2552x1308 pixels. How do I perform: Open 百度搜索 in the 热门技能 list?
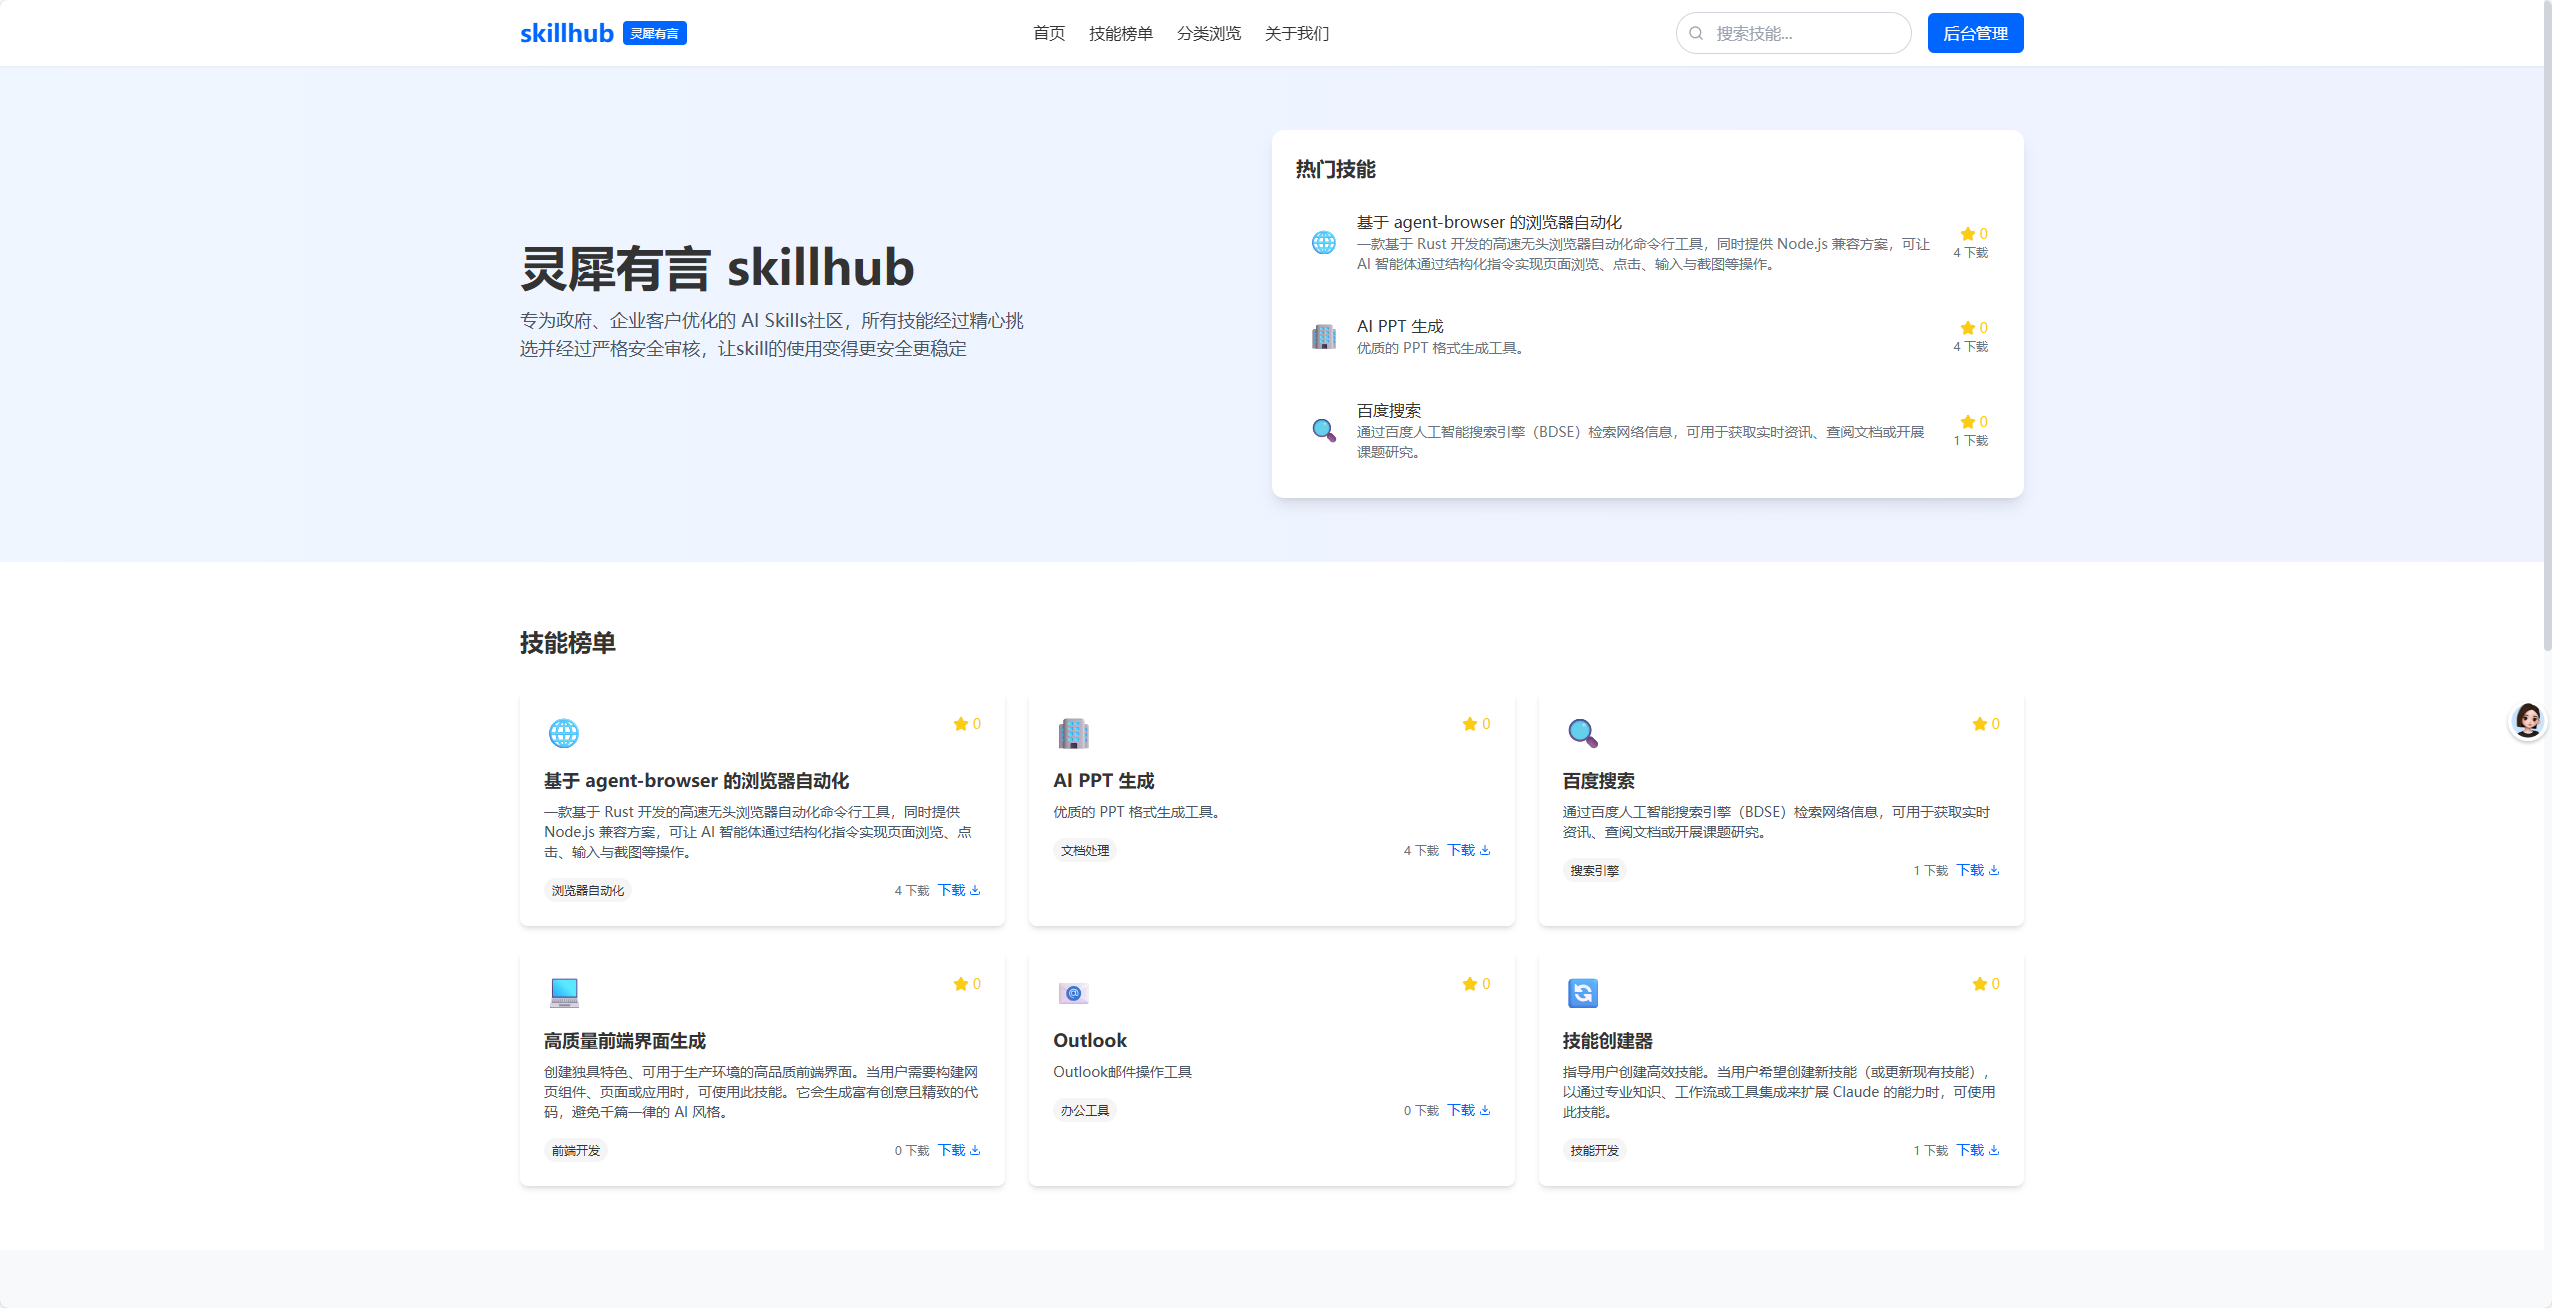point(1388,410)
